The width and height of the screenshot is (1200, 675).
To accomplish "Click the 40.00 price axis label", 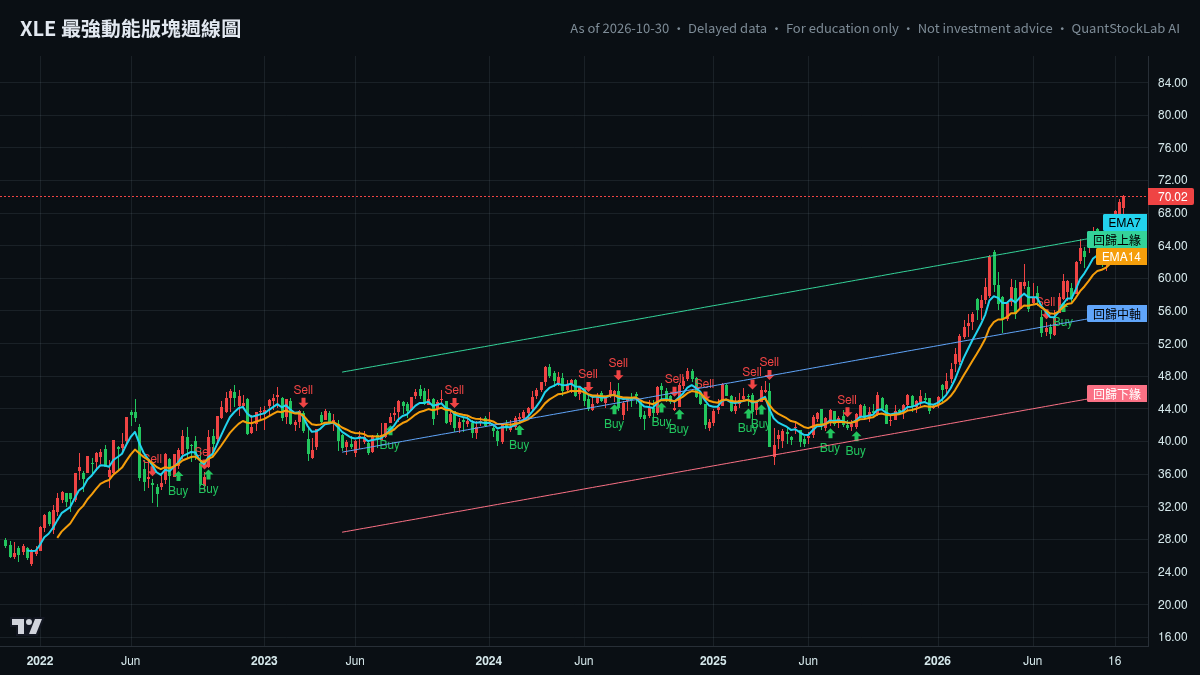I will pos(1173,441).
